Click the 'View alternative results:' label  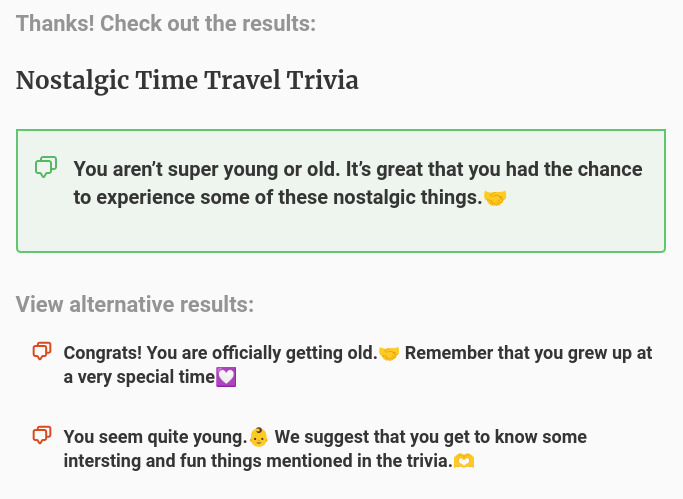point(135,304)
